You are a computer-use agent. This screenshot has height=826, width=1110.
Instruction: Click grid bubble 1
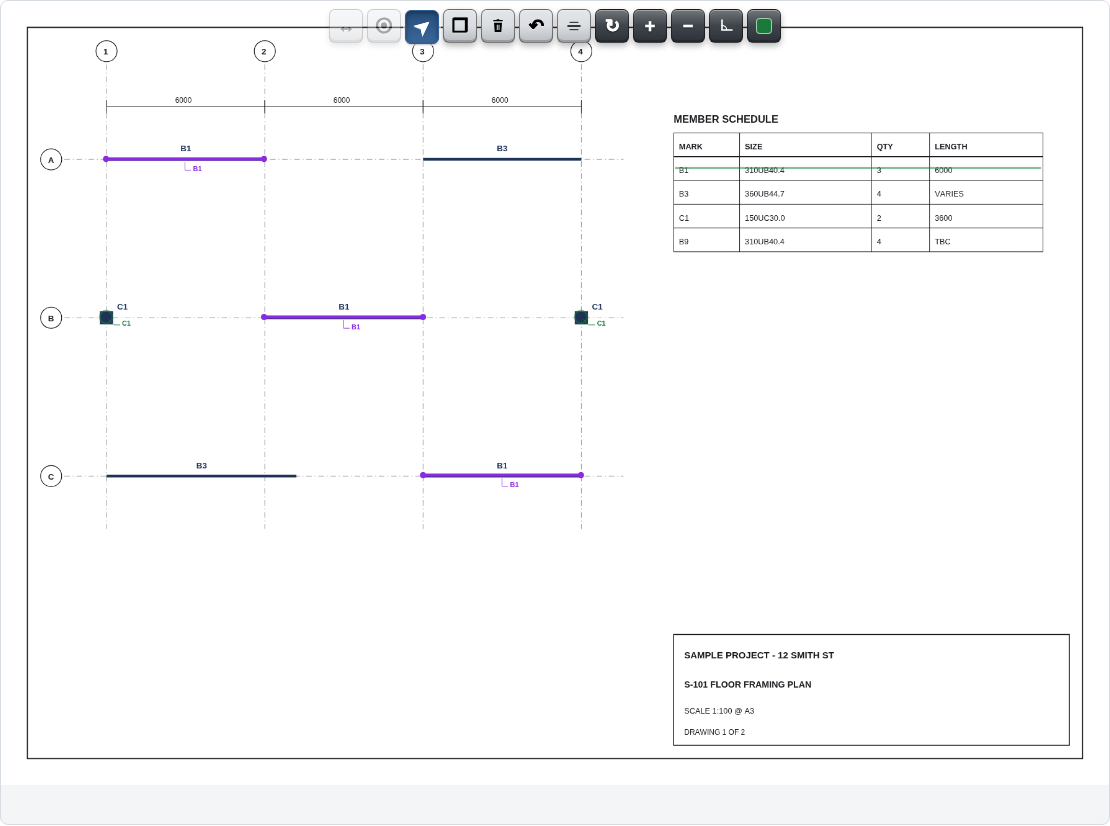tap(106, 52)
